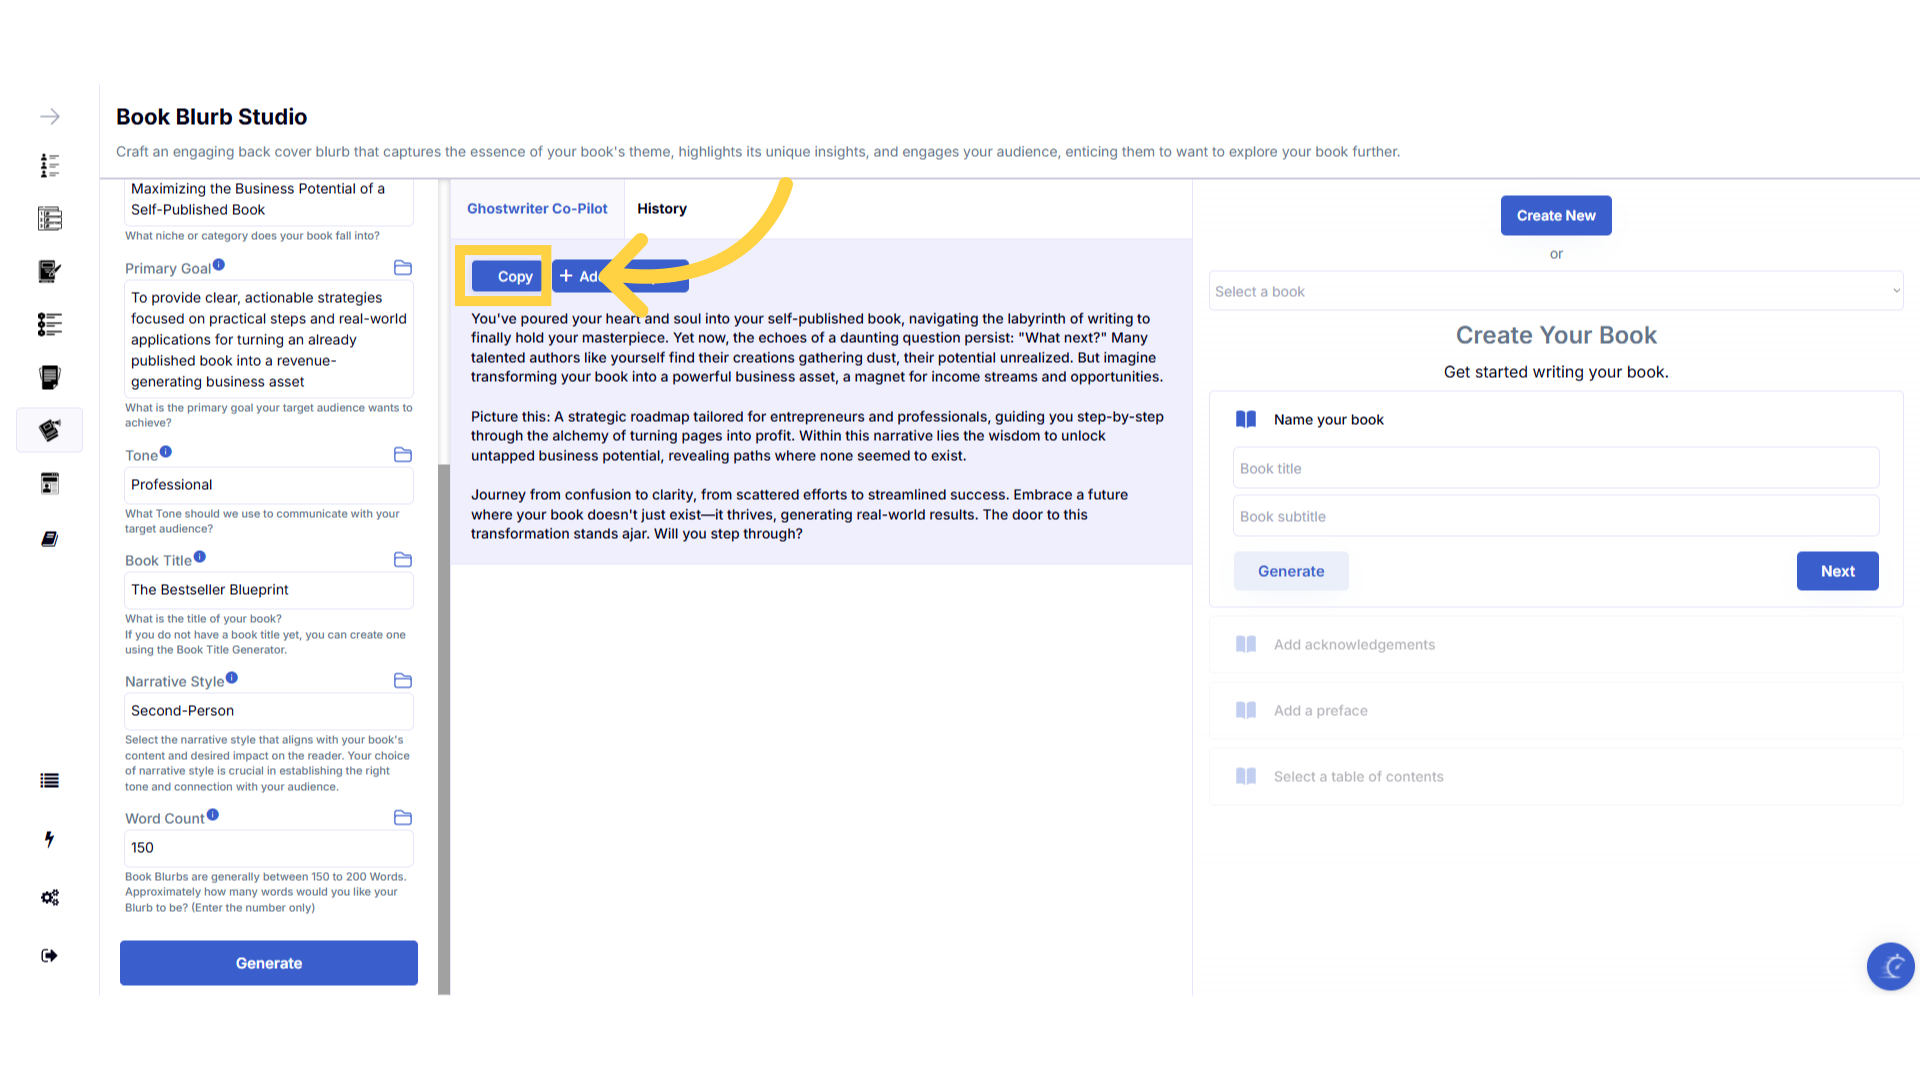The image size is (1920, 1080).
Task: Open folder icon next to Primary Goal
Action: click(x=403, y=268)
